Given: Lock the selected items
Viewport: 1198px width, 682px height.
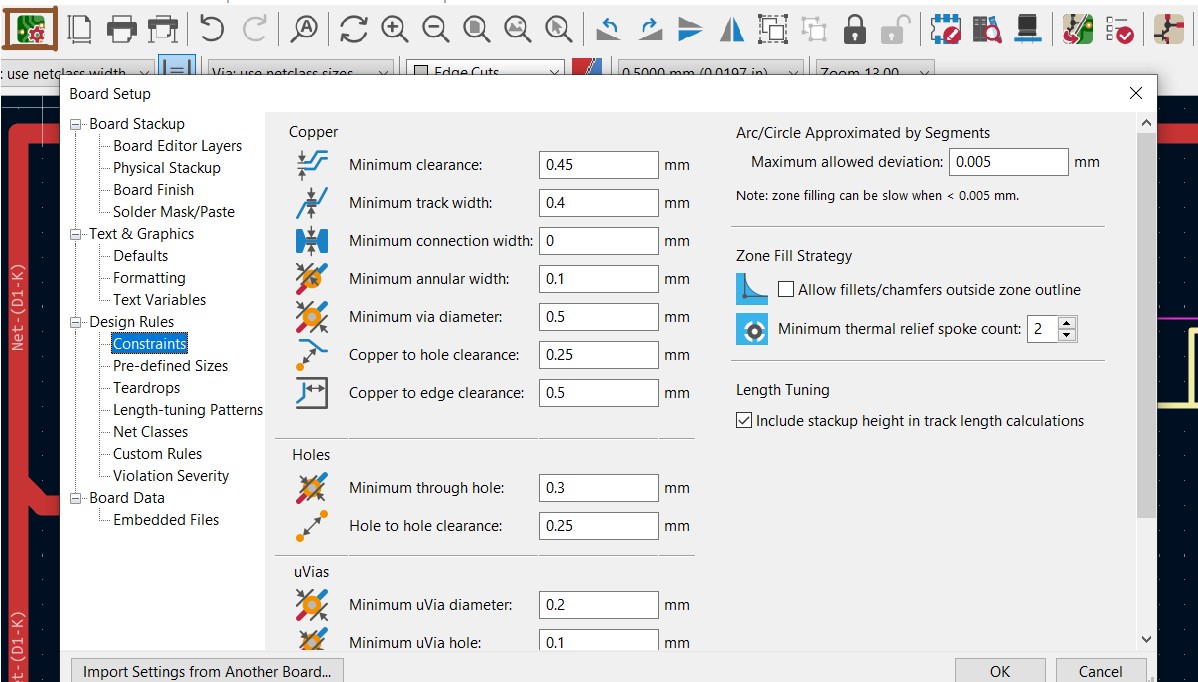Looking at the screenshot, I should click(x=854, y=29).
